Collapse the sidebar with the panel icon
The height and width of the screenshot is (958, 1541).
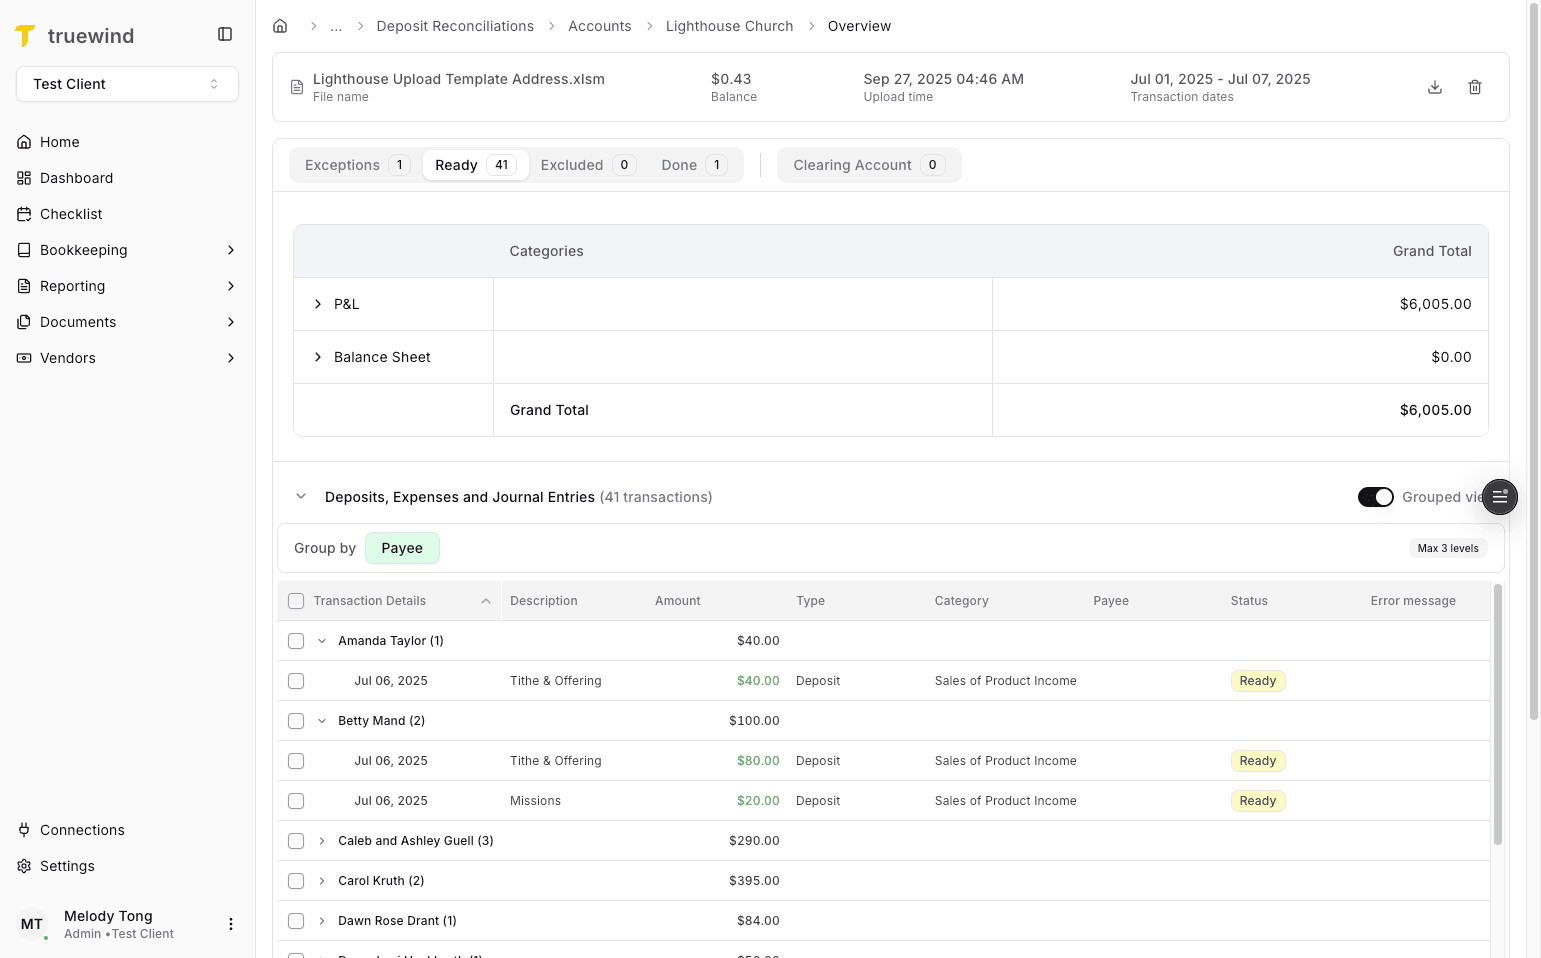pos(224,33)
